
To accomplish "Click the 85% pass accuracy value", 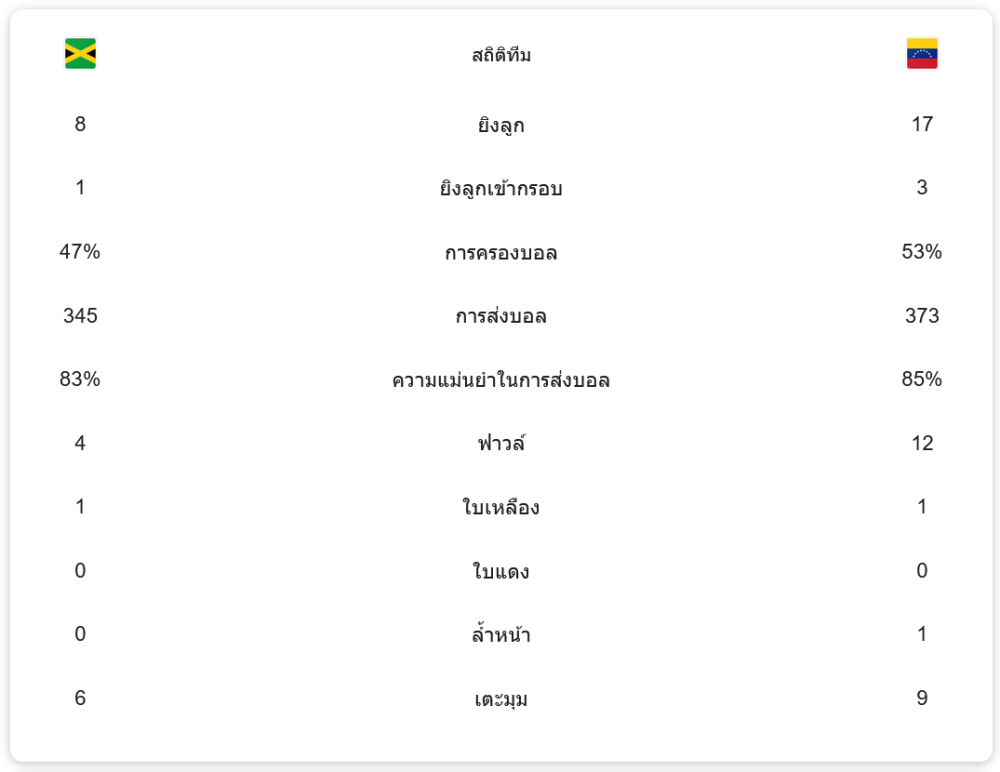I will [922, 379].
